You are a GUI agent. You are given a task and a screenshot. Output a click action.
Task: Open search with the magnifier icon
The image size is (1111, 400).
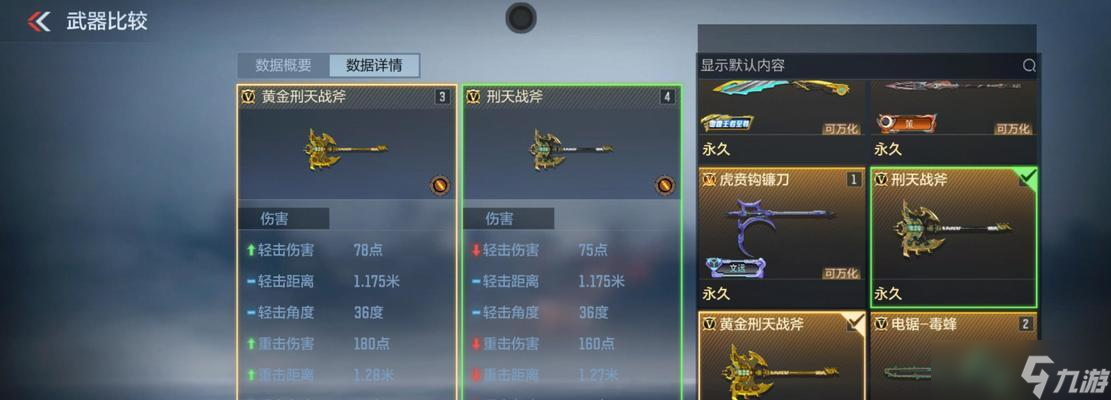(x=1029, y=66)
